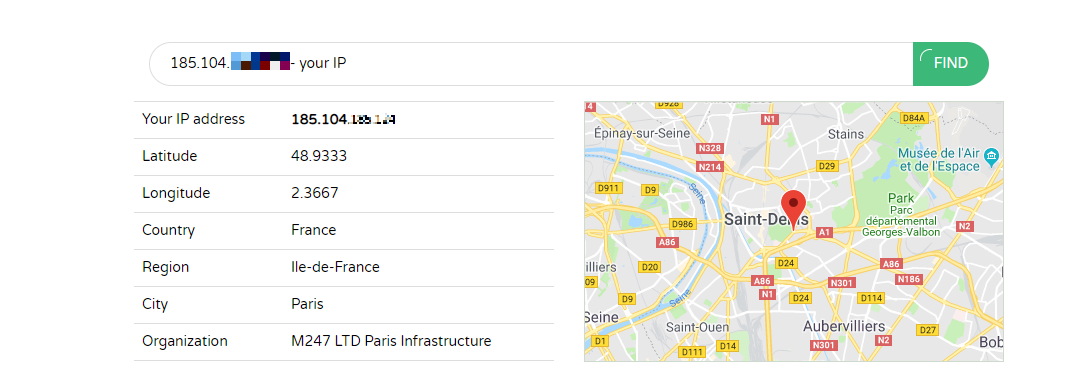1078x384 pixels.
Task: Click the Aubervilliers label on map
Action: point(844,326)
